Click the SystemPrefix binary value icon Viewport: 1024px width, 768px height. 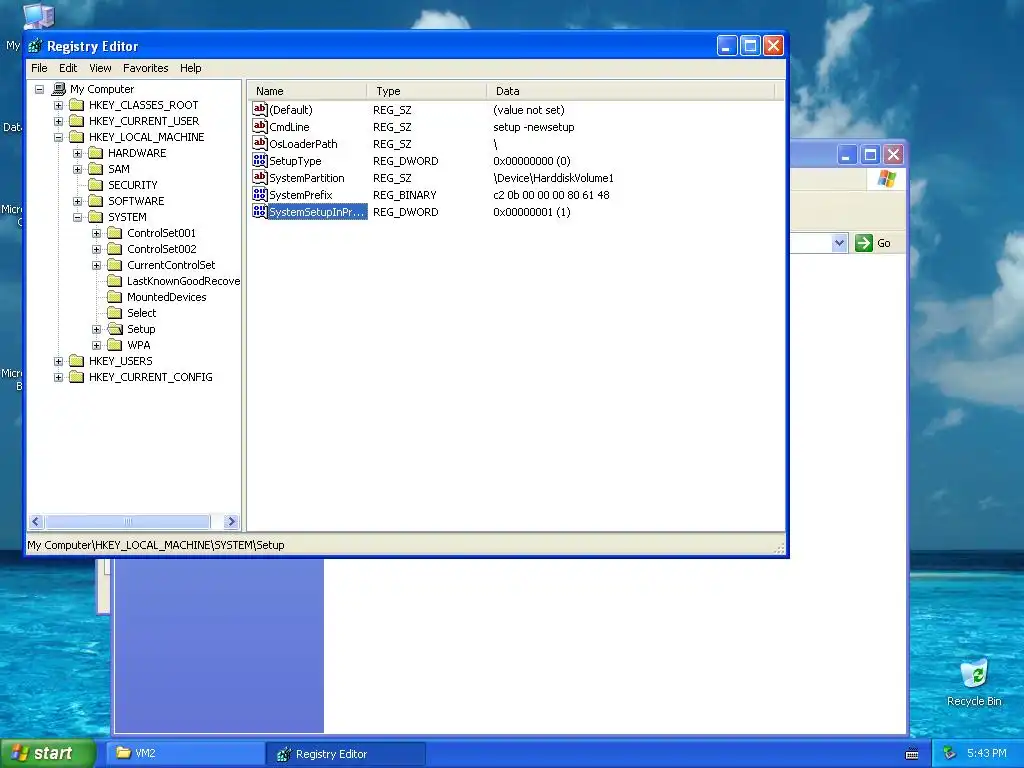pos(260,195)
